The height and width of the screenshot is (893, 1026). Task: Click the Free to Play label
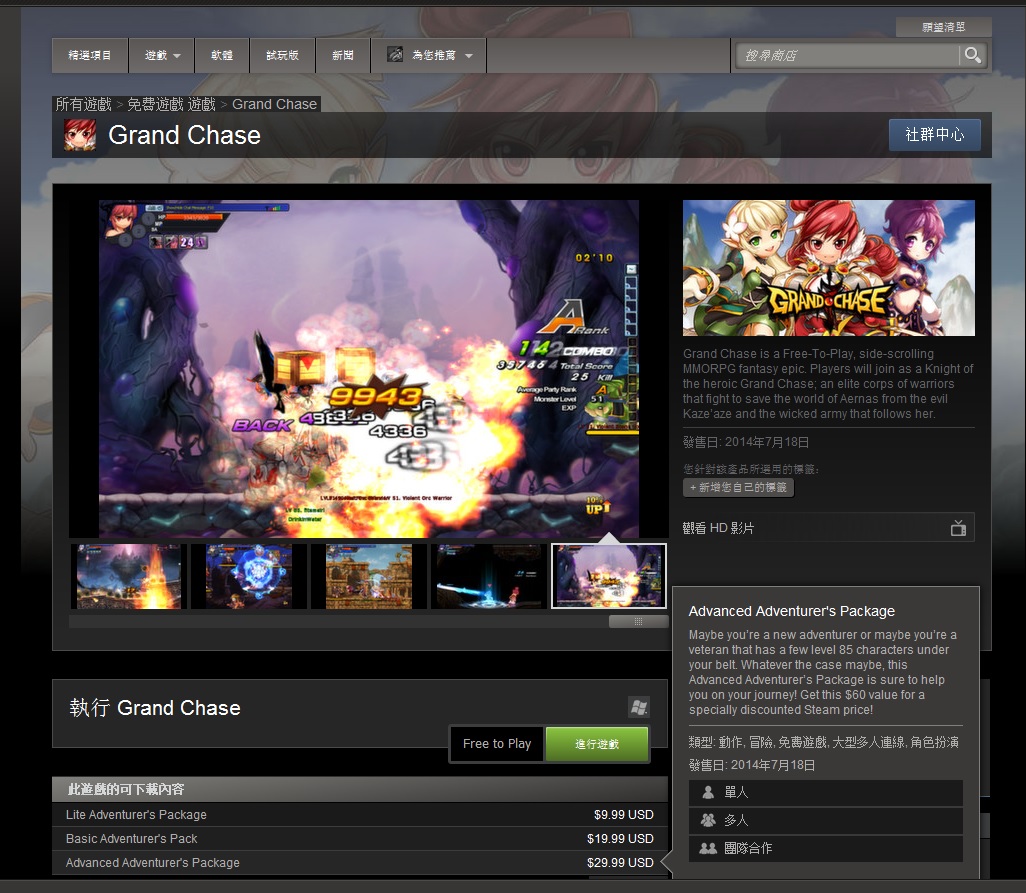497,744
